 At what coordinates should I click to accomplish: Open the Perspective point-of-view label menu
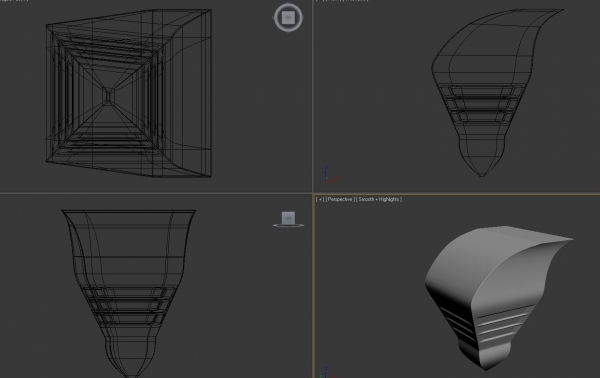click(340, 199)
